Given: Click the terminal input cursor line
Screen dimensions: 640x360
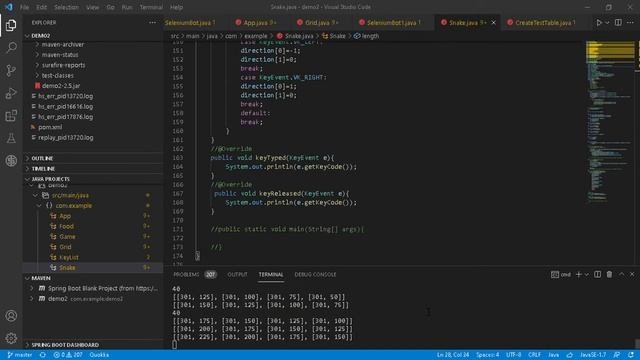Looking at the screenshot, I should tap(175, 344).
